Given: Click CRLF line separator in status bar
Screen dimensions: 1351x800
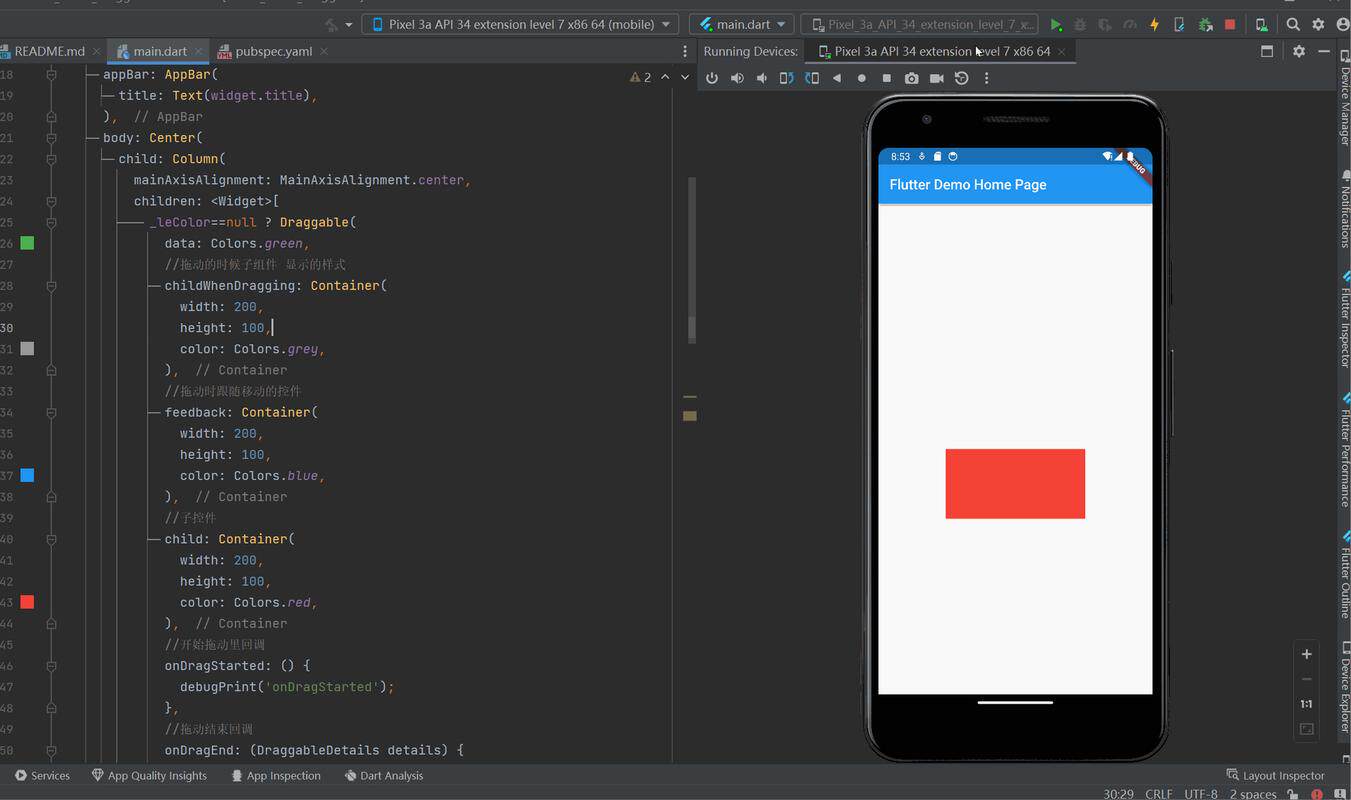Looking at the screenshot, I should tap(1159, 794).
